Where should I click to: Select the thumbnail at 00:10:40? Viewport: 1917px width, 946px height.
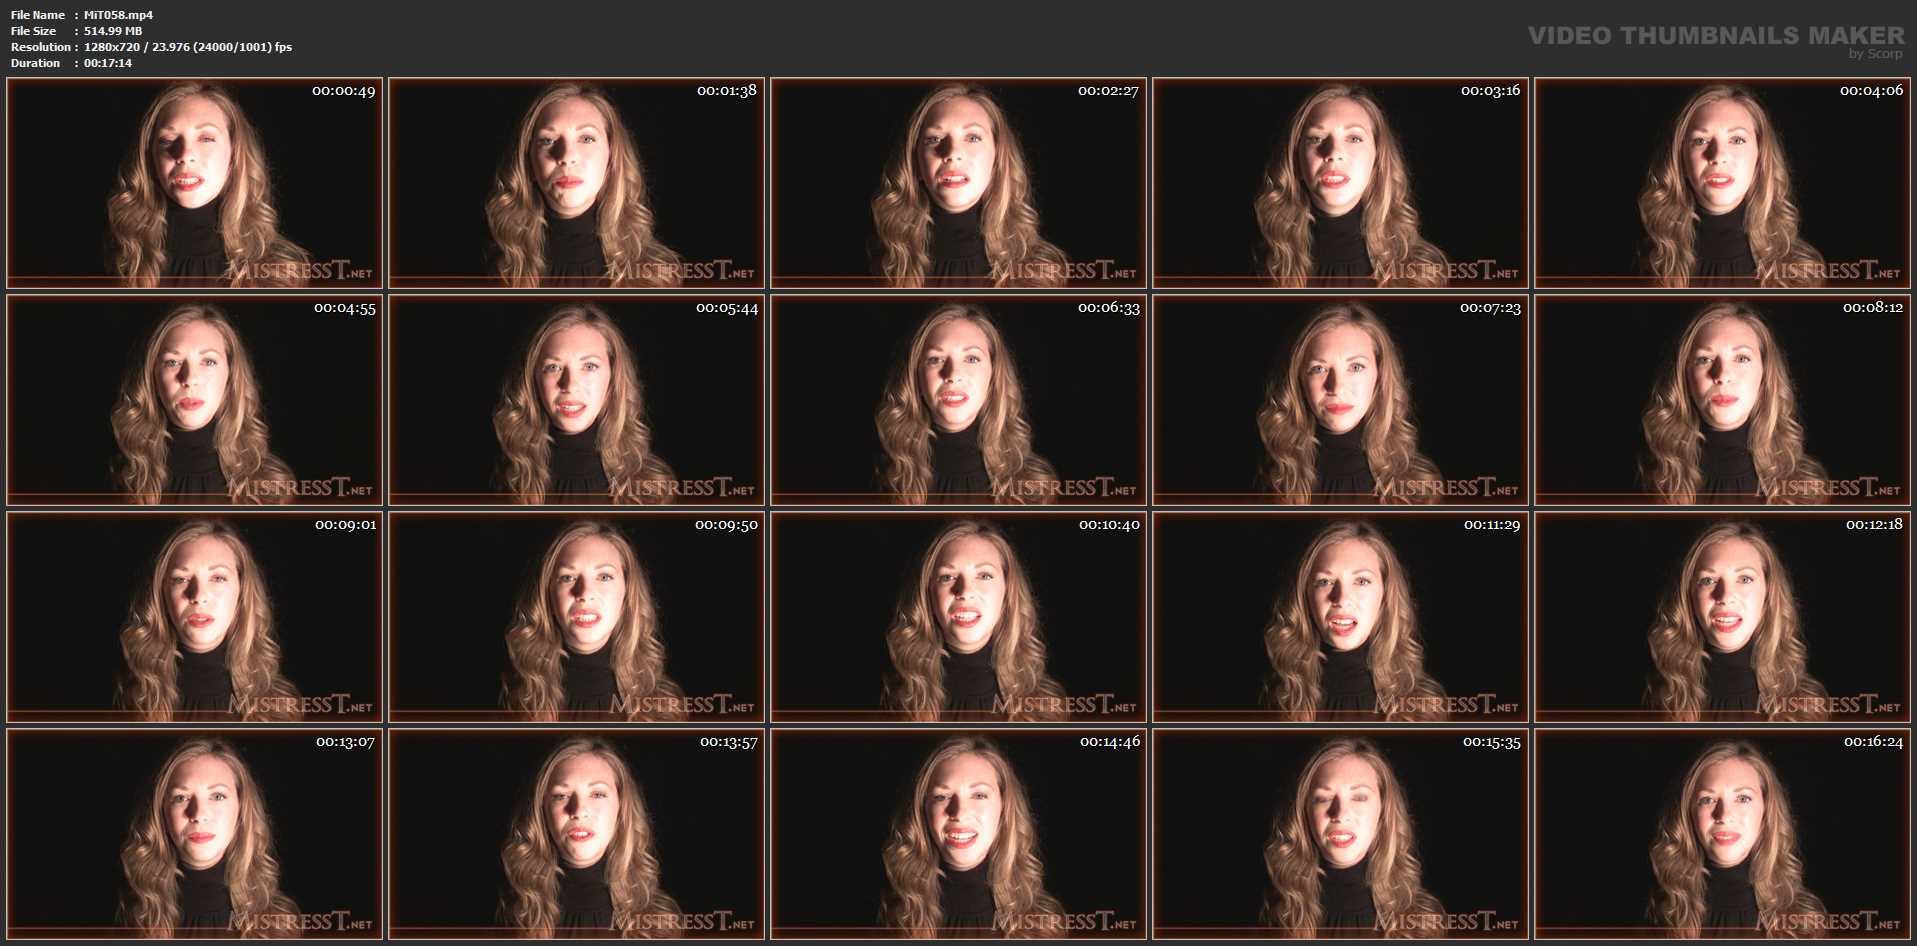point(959,617)
